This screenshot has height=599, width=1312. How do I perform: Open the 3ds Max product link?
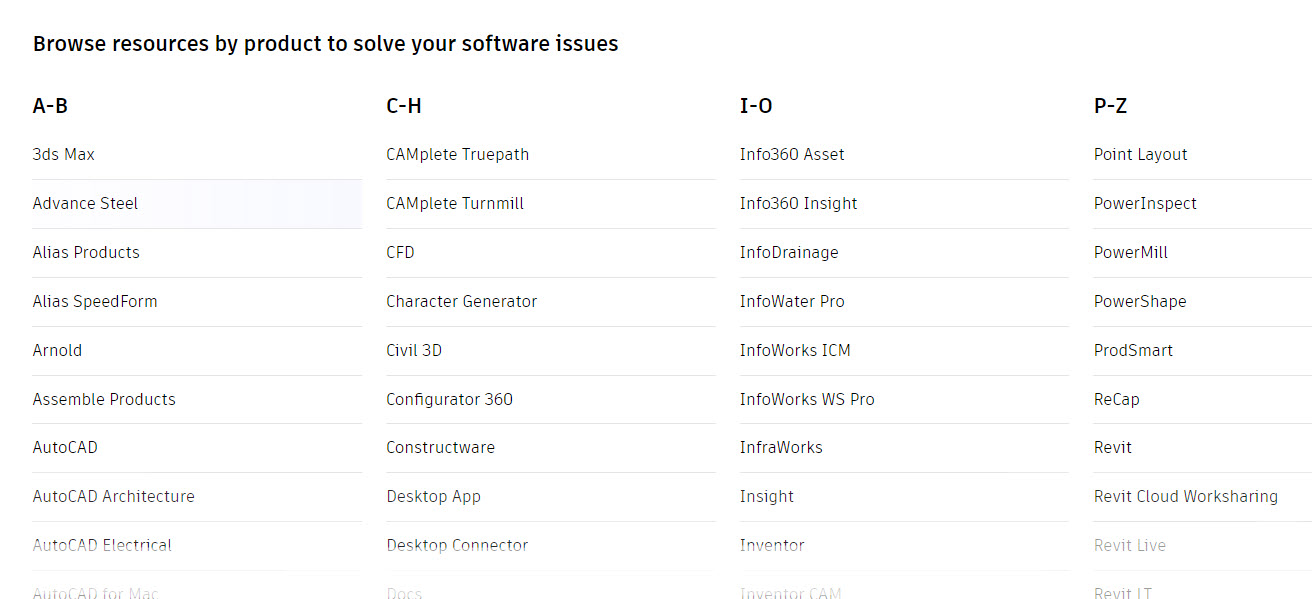pyautogui.click(x=64, y=154)
